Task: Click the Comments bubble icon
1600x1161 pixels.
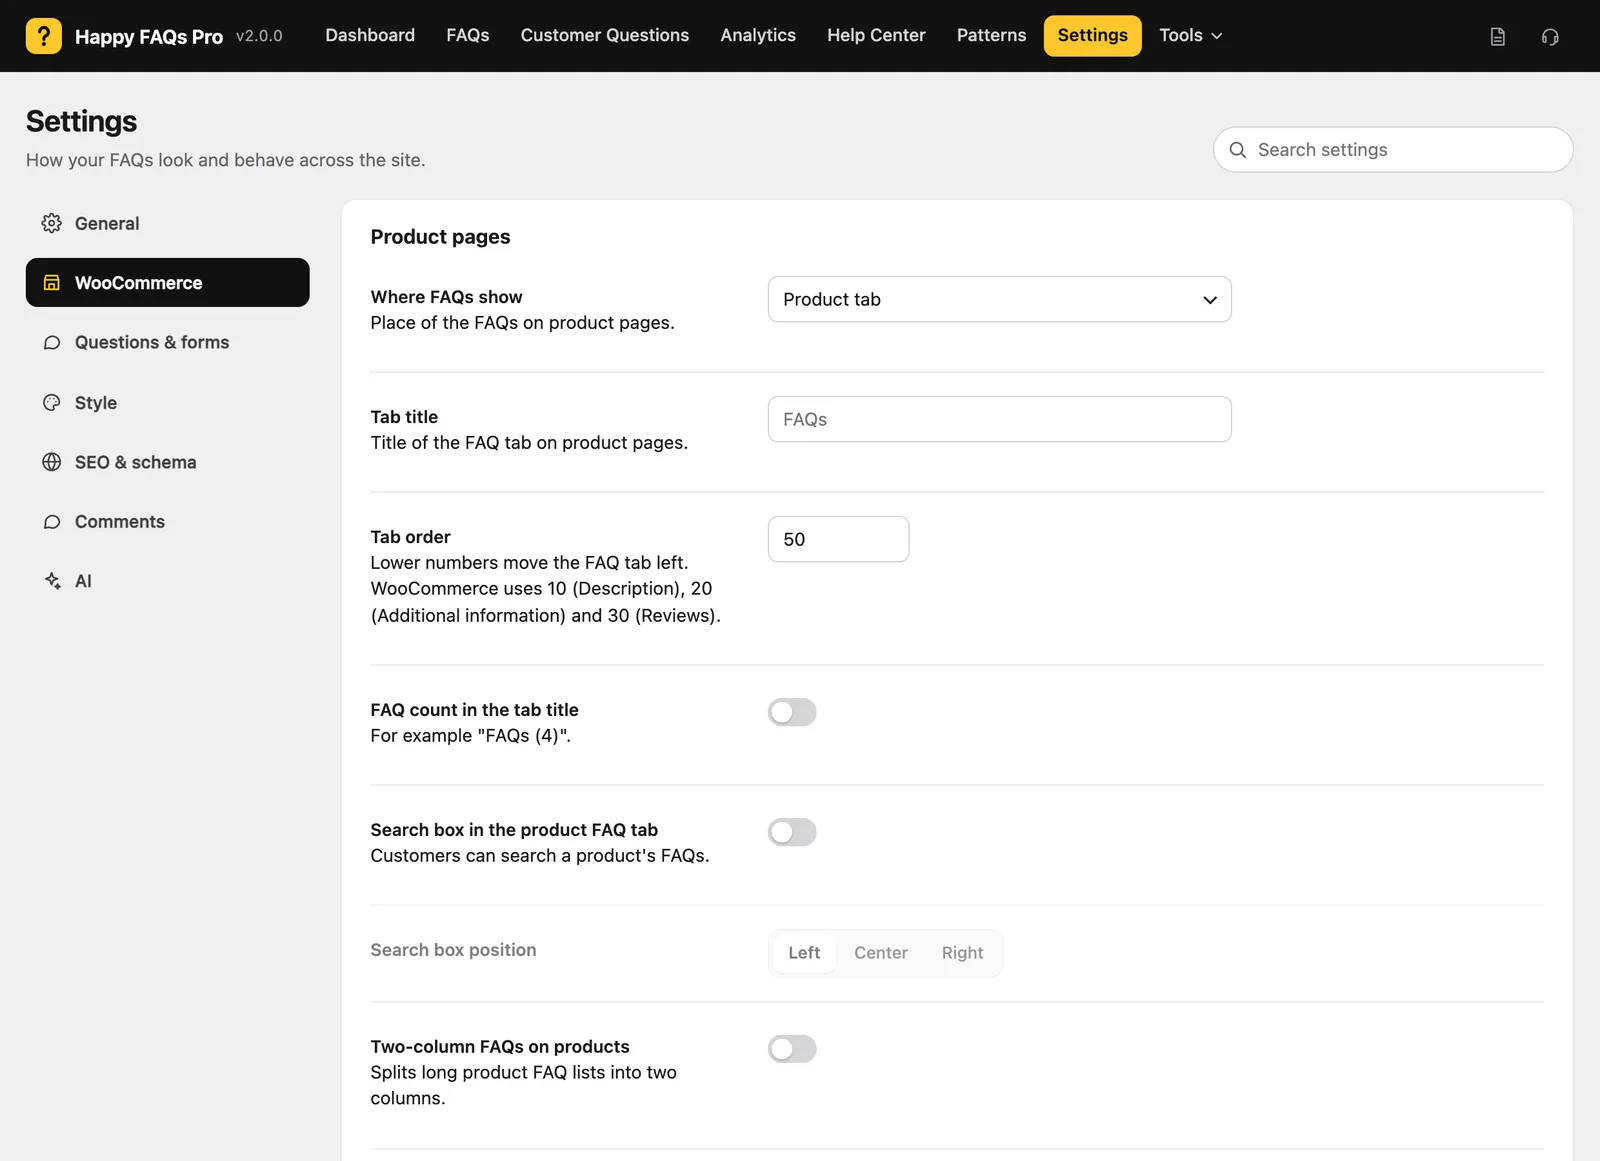Action: coord(52,522)
